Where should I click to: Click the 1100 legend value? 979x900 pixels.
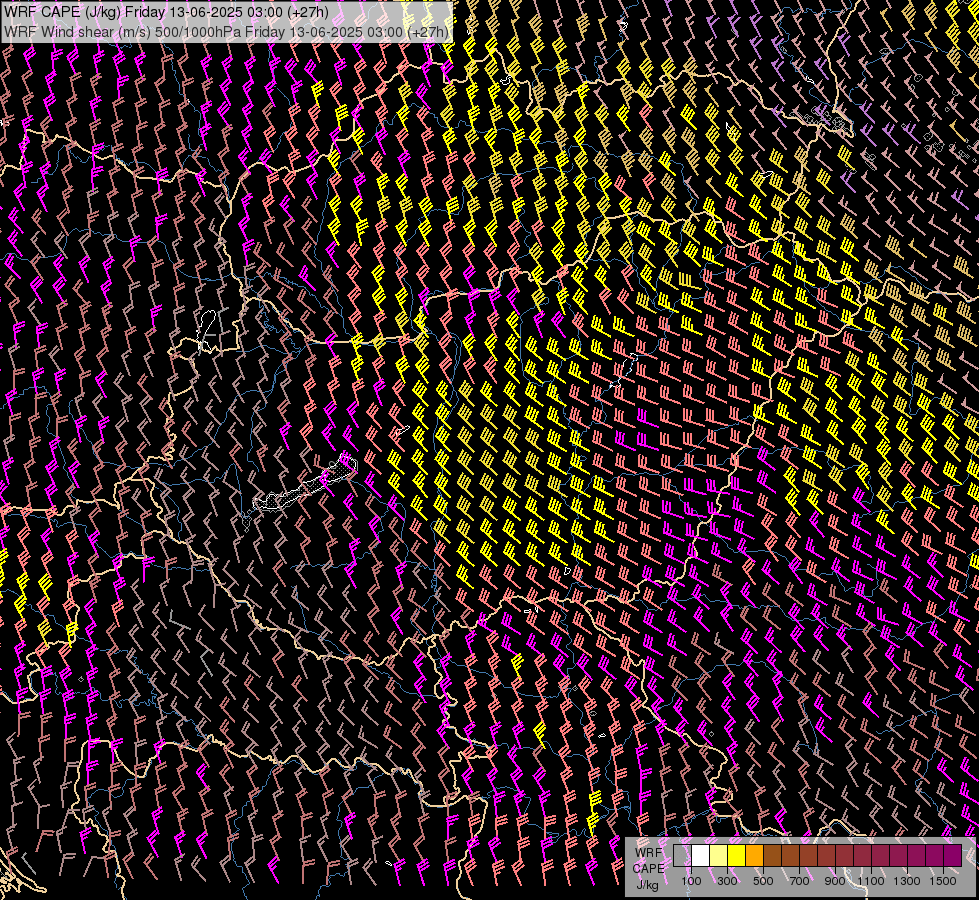tap(870, 881)
